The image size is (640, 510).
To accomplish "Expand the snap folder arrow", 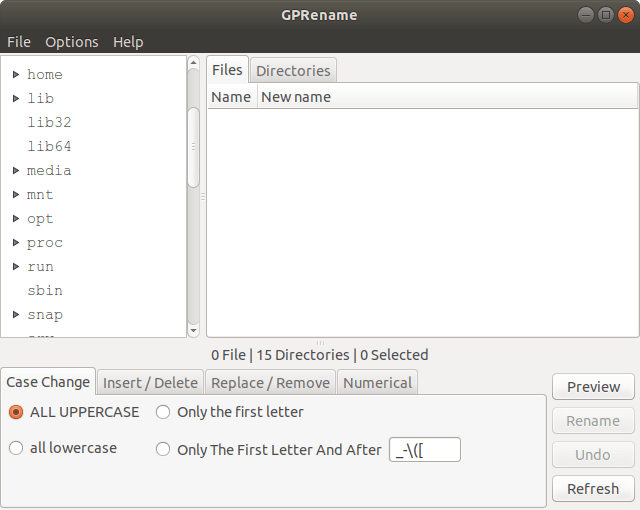I will (16, 315).
